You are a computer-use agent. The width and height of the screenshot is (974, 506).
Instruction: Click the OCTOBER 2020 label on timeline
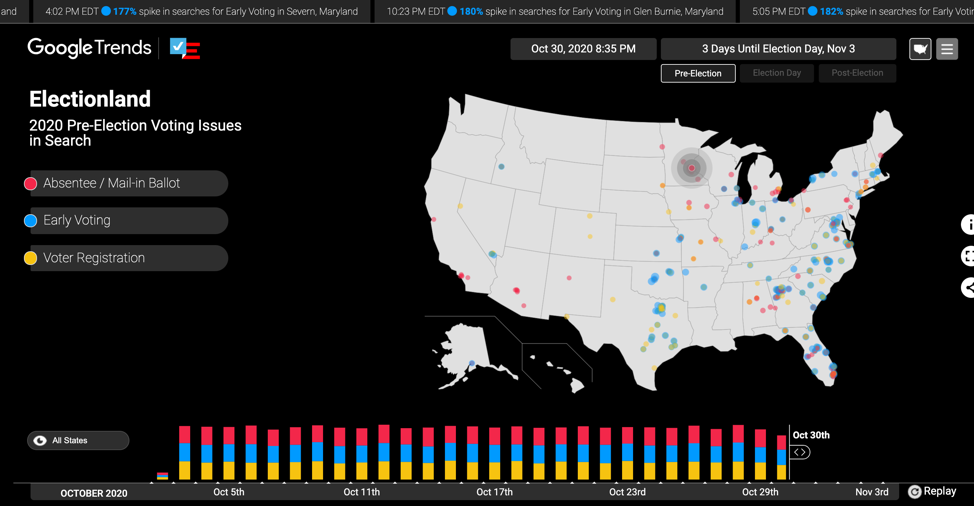[94, 493]
